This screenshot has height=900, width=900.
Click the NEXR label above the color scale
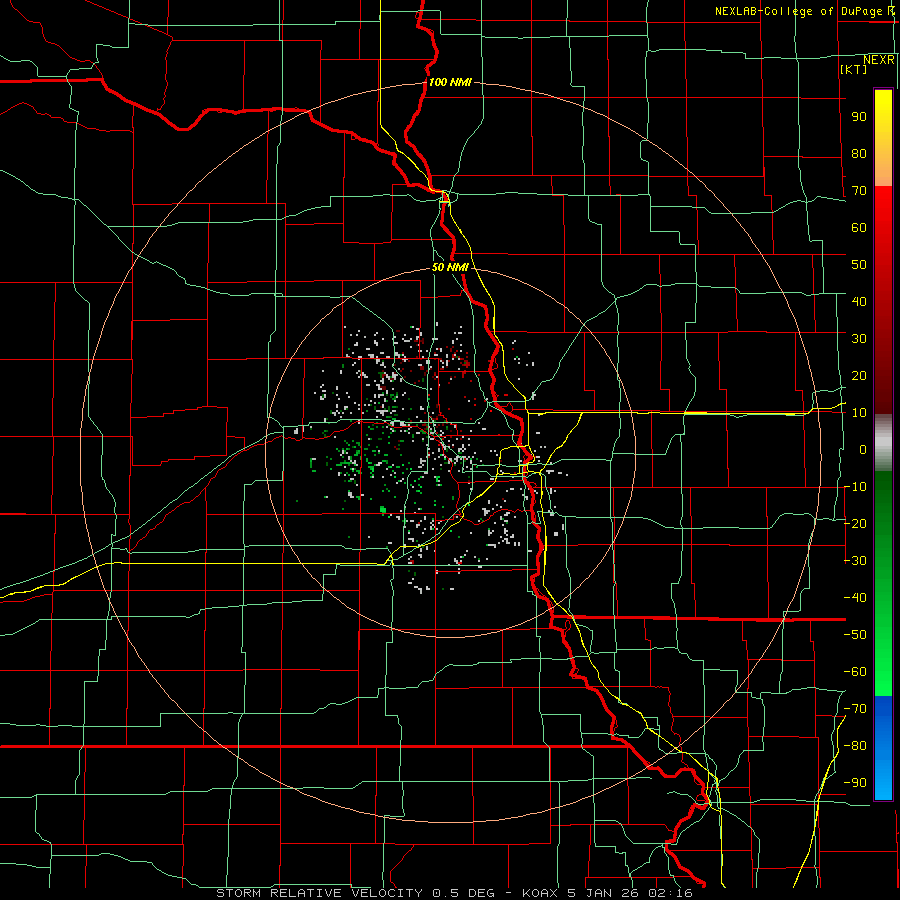[879, 60]
